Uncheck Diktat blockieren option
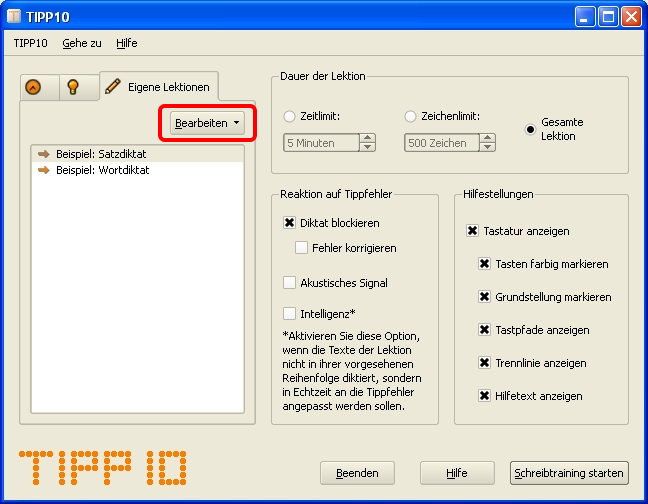 tap(290, 223)
